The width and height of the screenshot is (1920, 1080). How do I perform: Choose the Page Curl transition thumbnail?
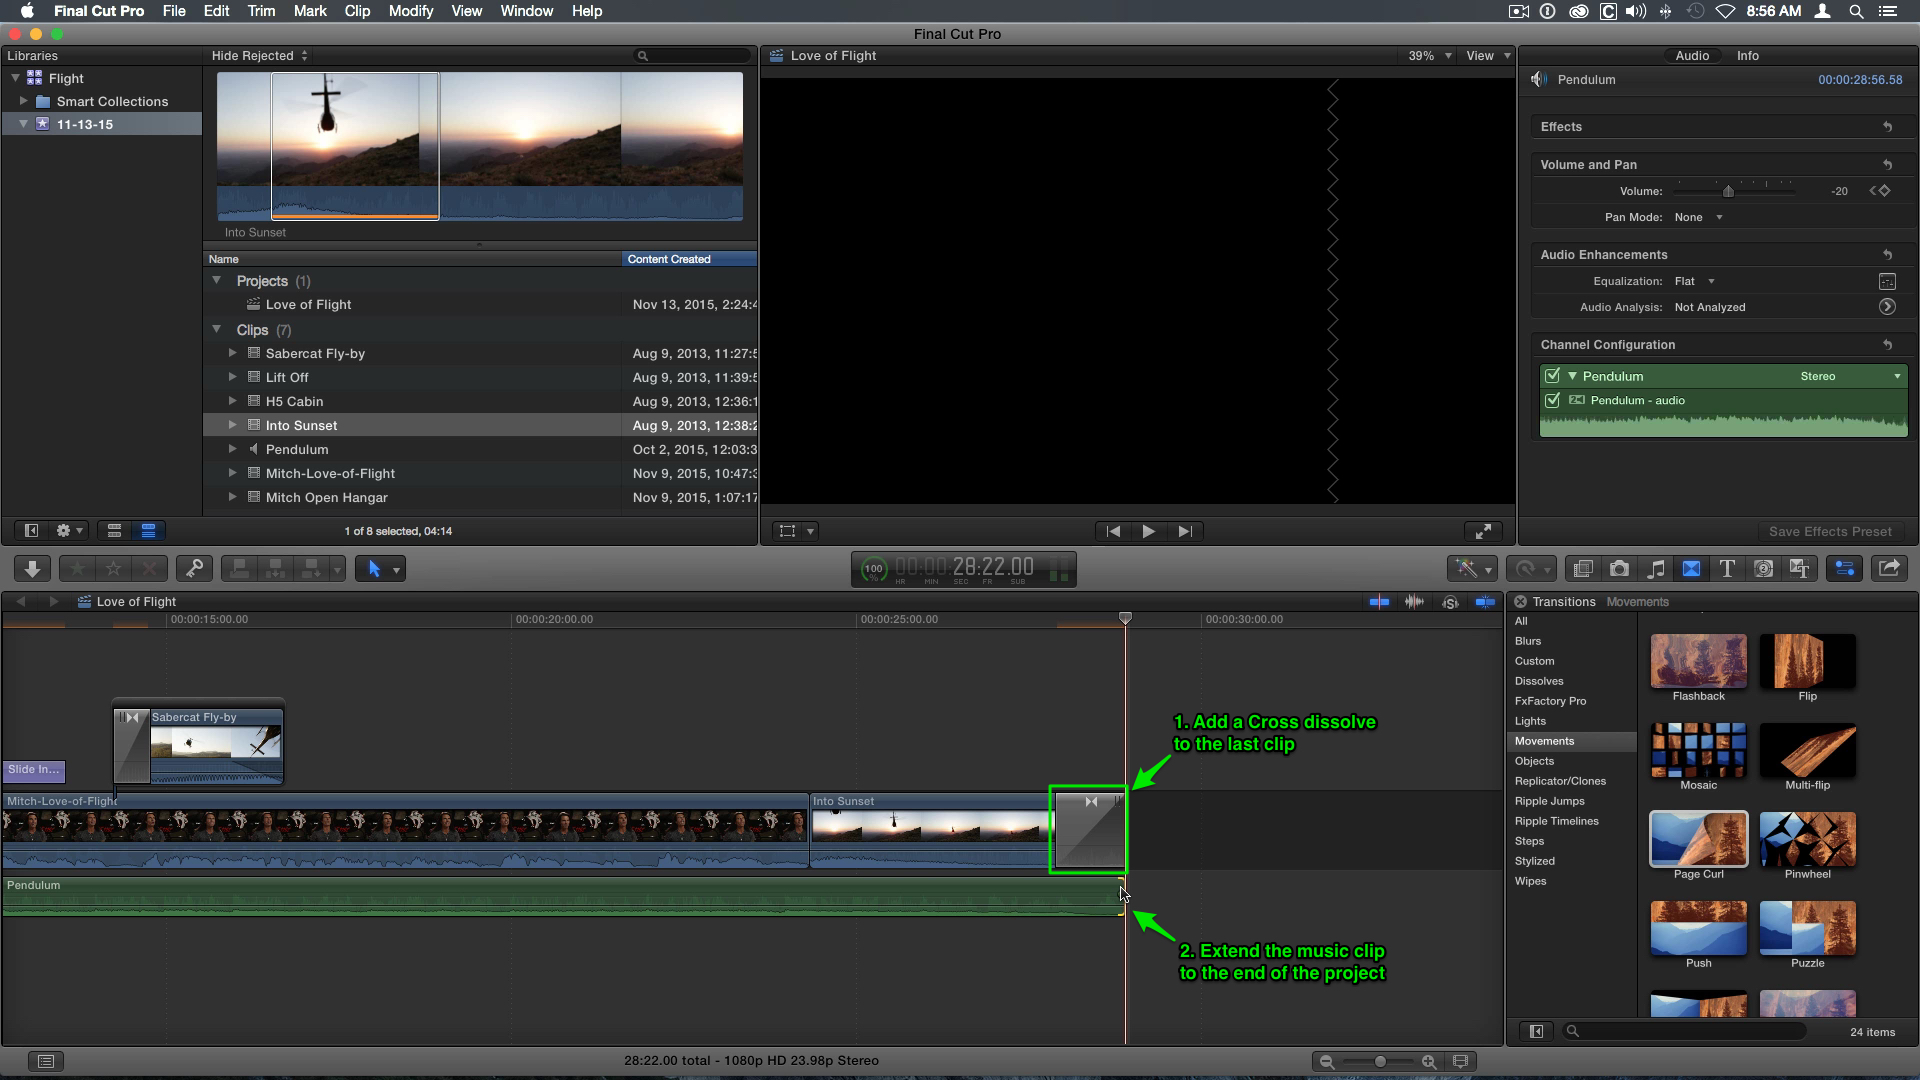(x=1698, y=839)
